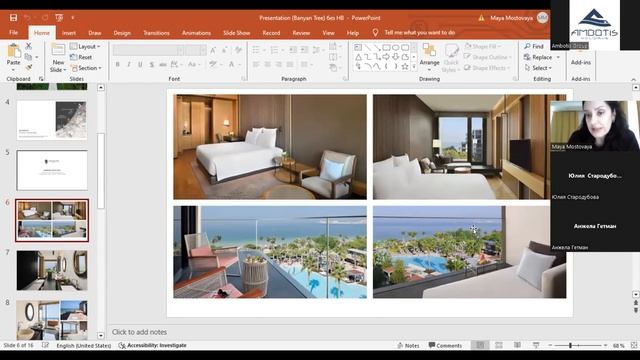Image resolution: width=640 pixels, height=360 pixels.
Task: Open the Select dropdown in Editing
Action: click(538, 68)
